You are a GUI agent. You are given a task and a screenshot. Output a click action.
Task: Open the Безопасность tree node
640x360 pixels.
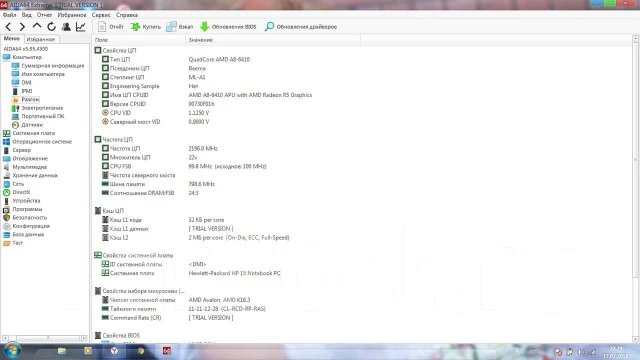(x=29, y=218)
